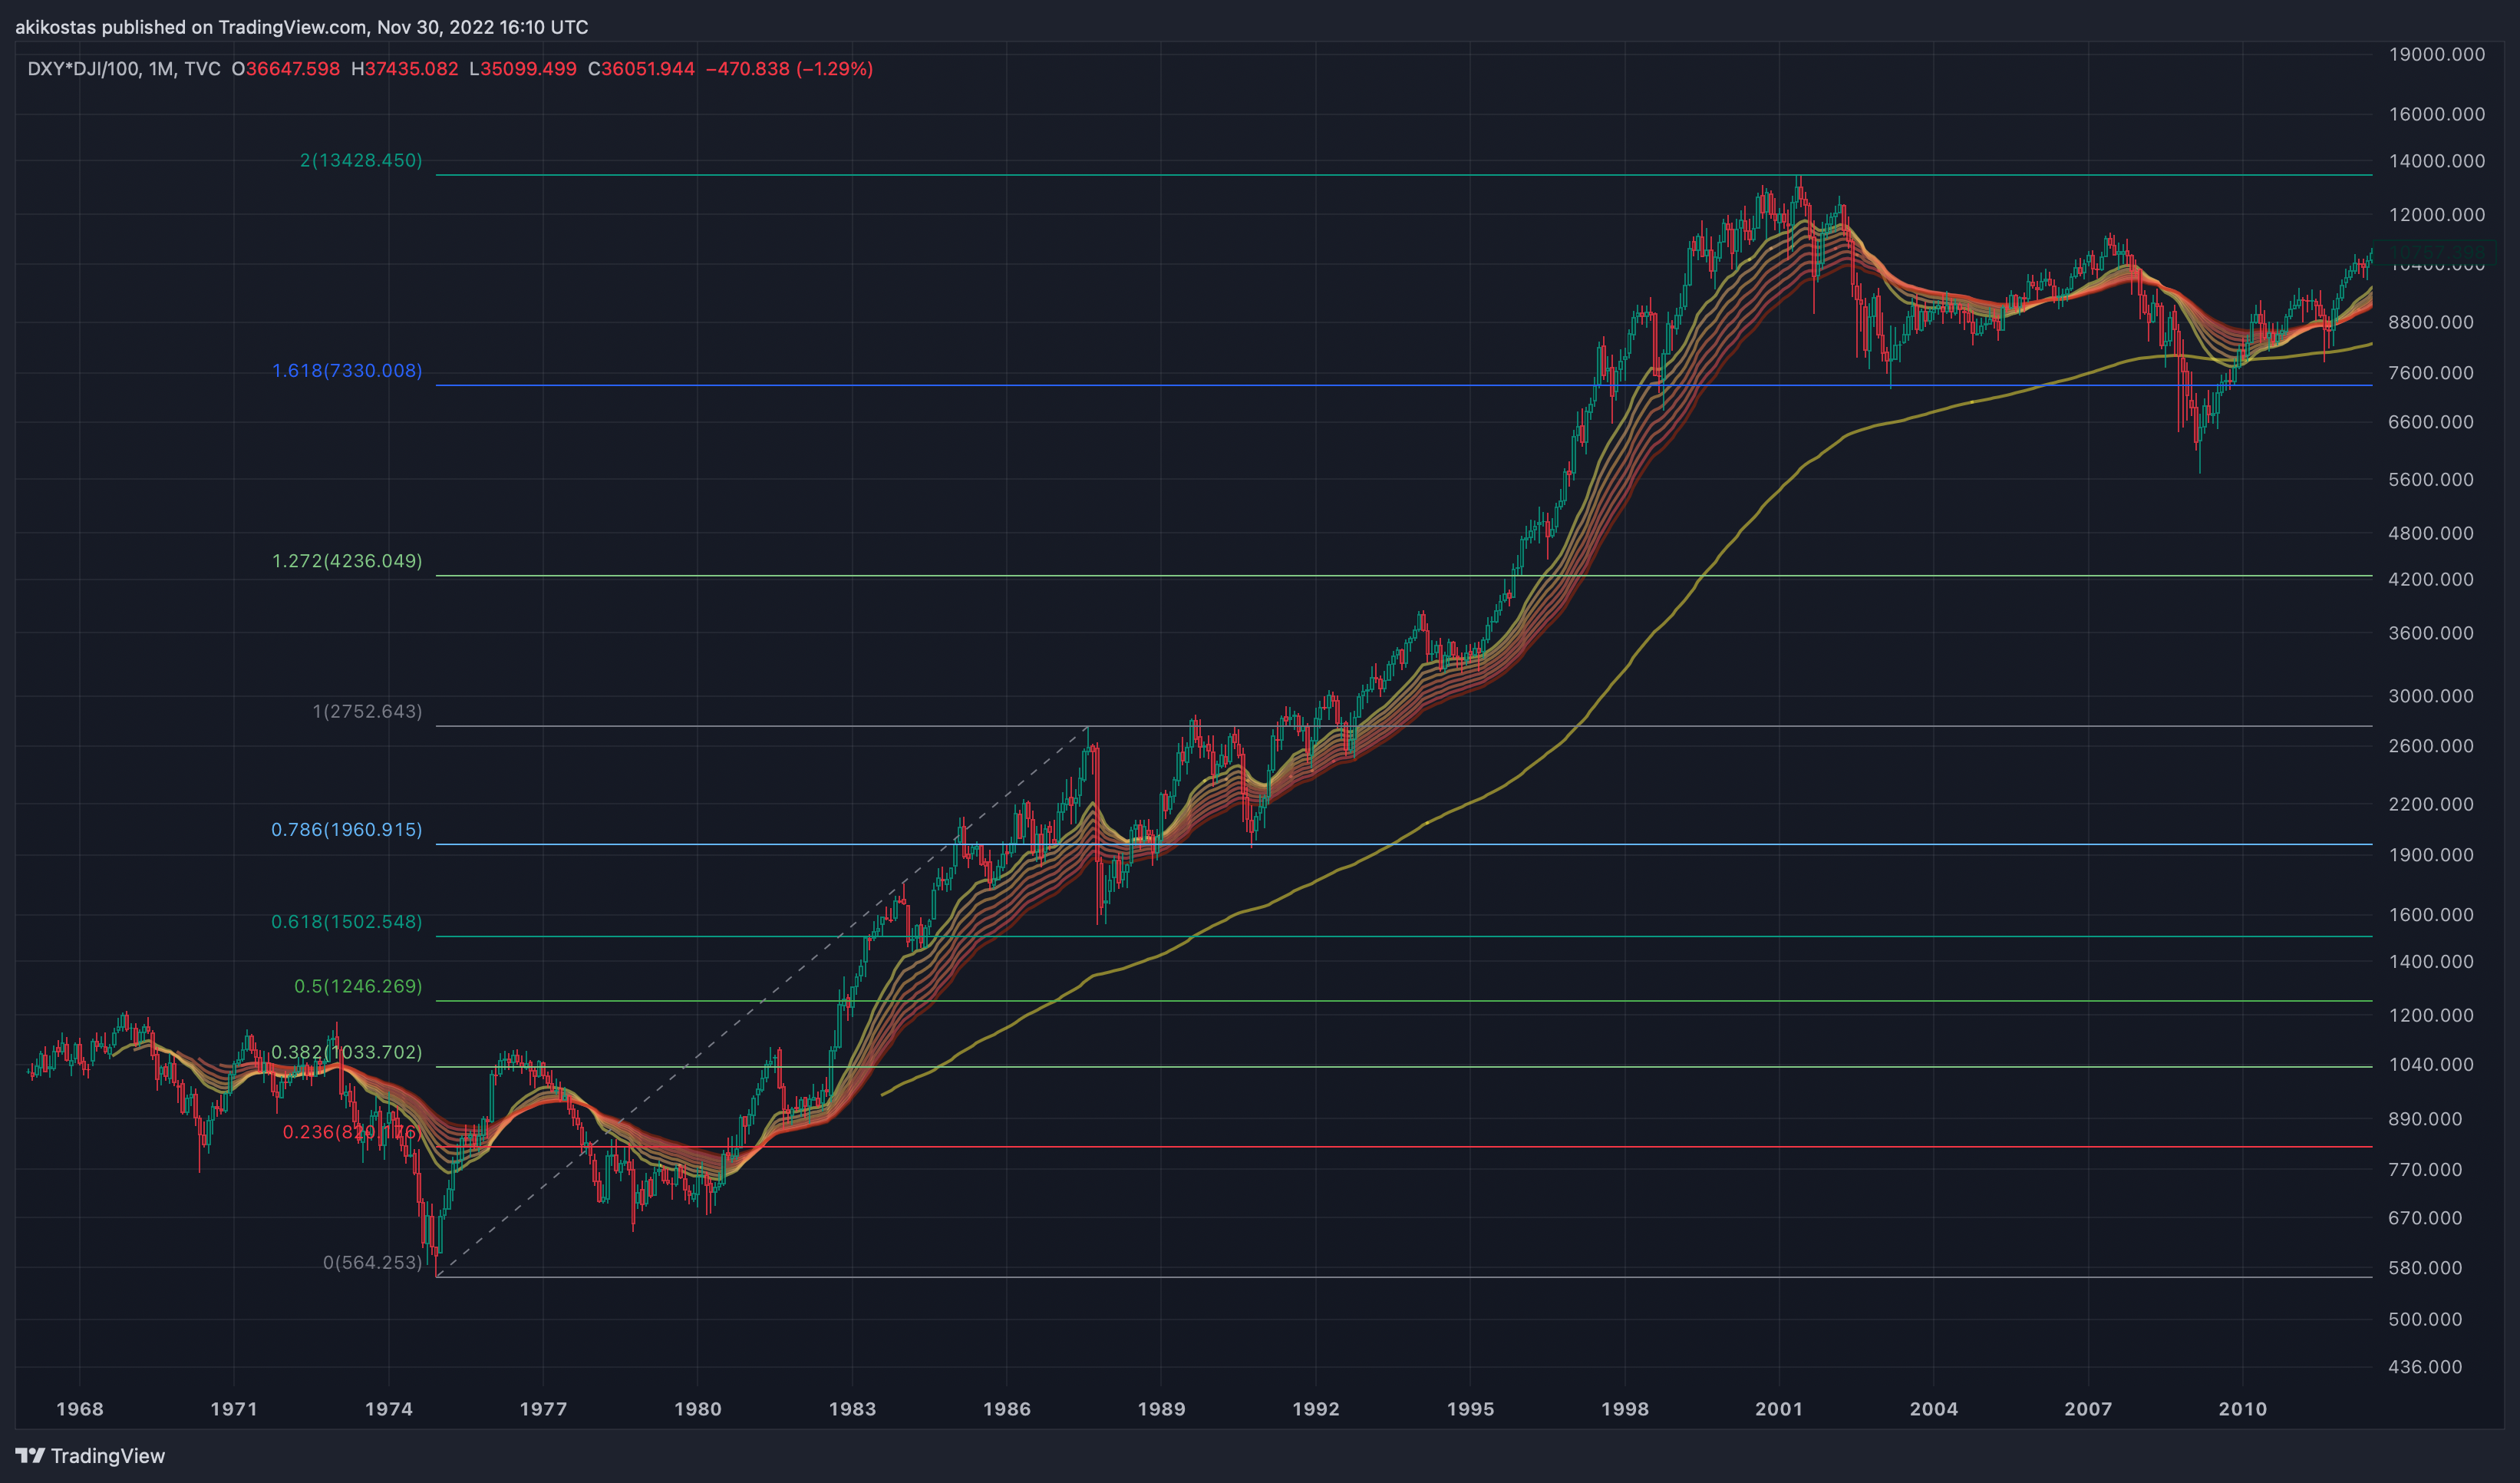Click the 2001 label on the time axis
The width and height of the screenshot is (2520, 1483).
(x=1779, y=1409)
